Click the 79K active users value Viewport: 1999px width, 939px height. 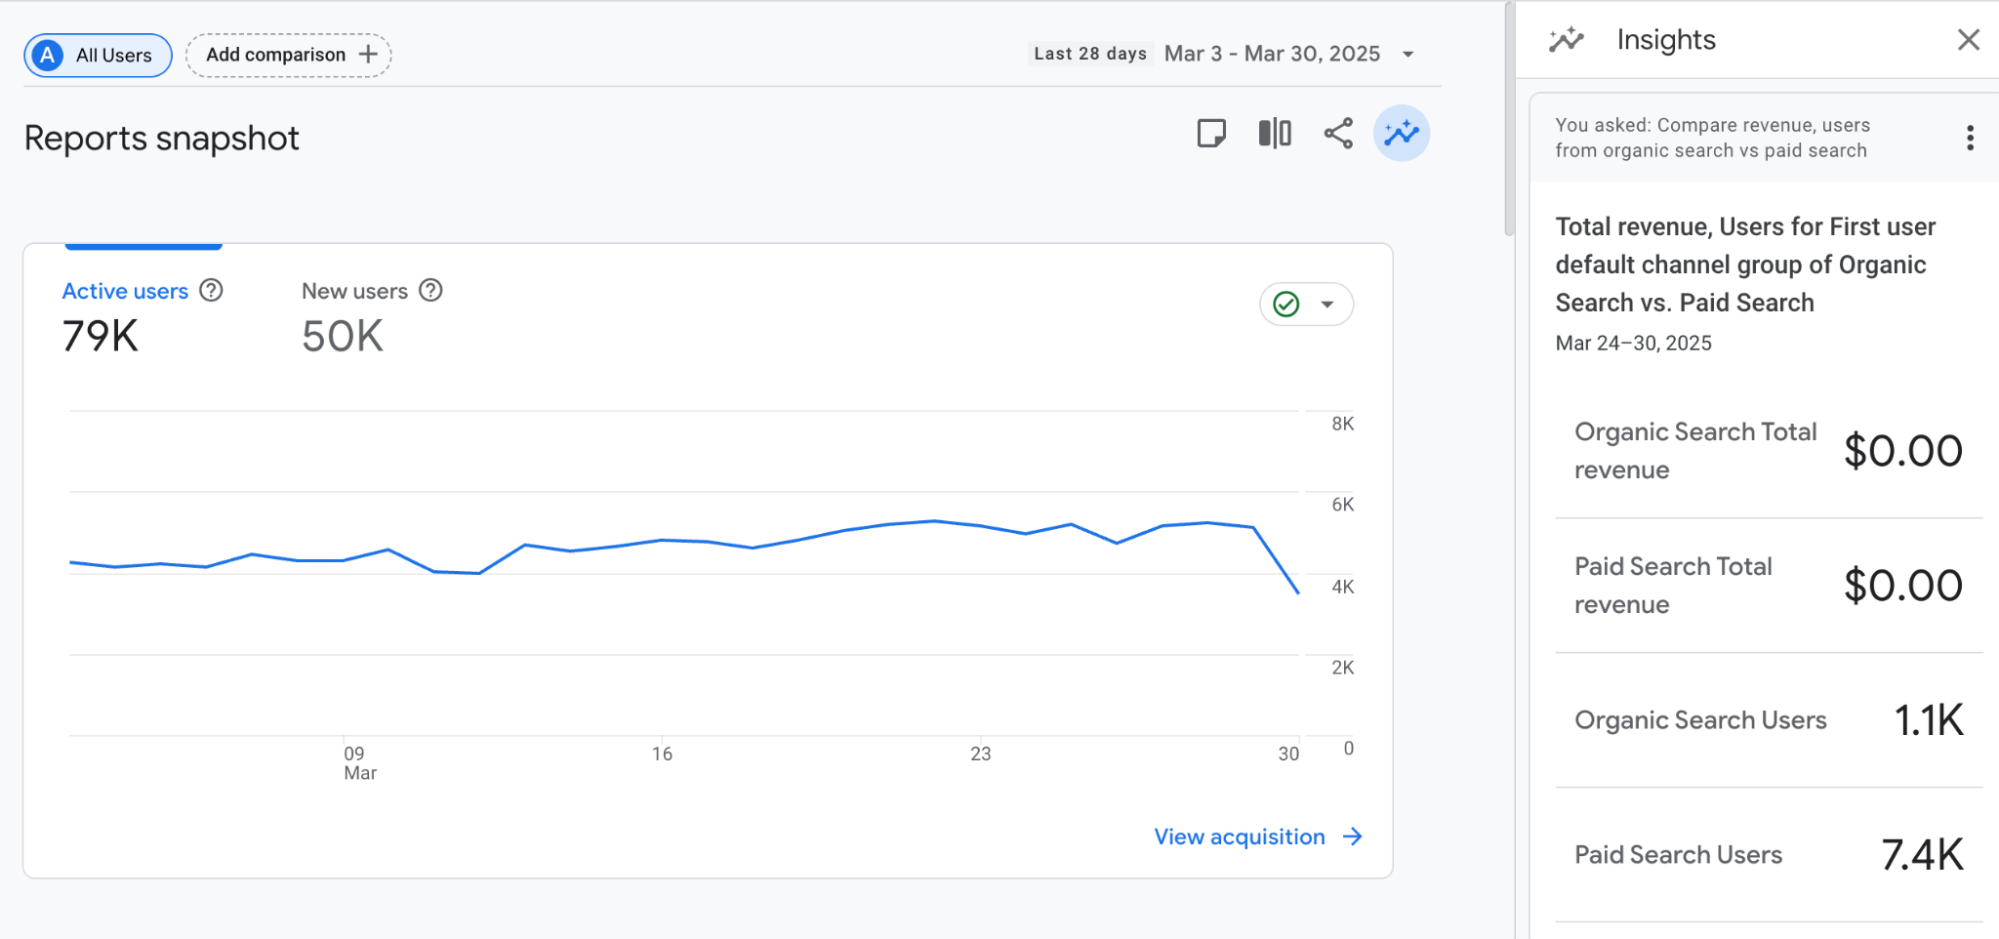pyautogui.click(x=100, y=336)
